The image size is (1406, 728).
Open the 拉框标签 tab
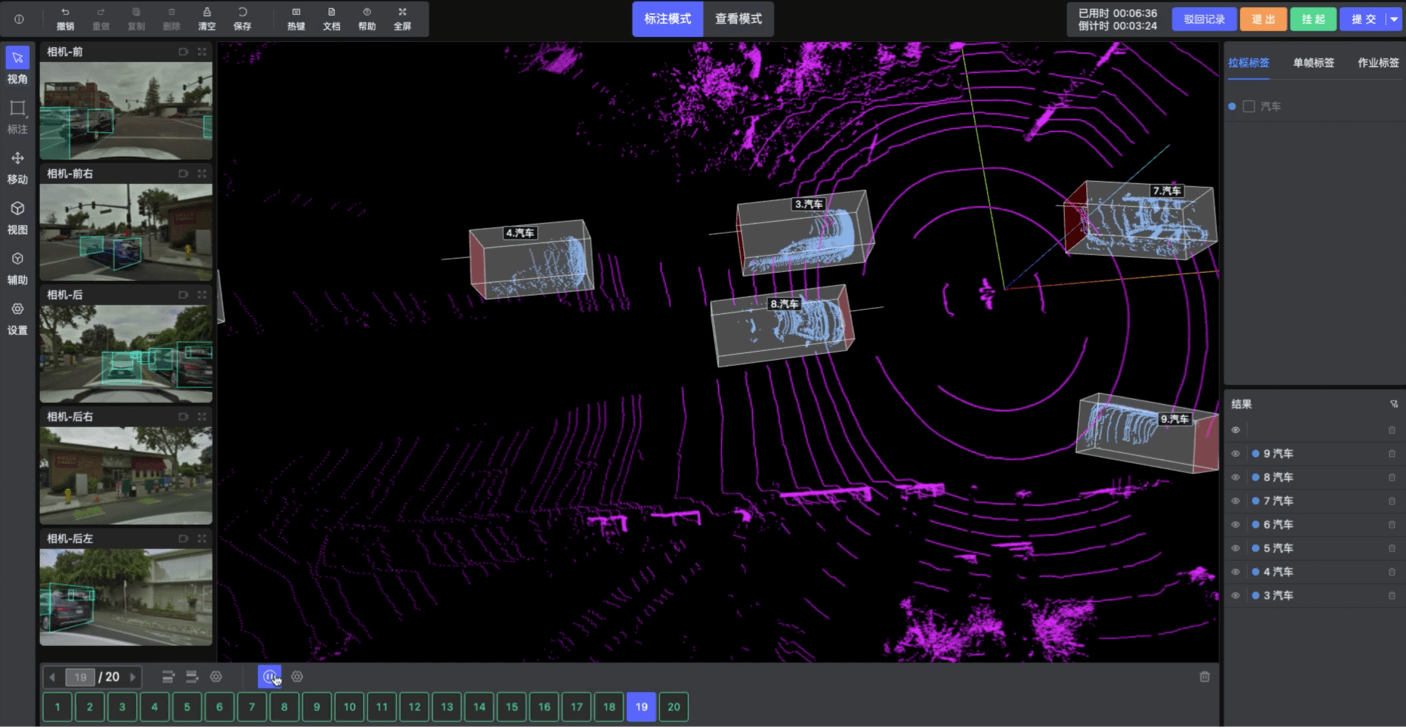click(1249, 62)
